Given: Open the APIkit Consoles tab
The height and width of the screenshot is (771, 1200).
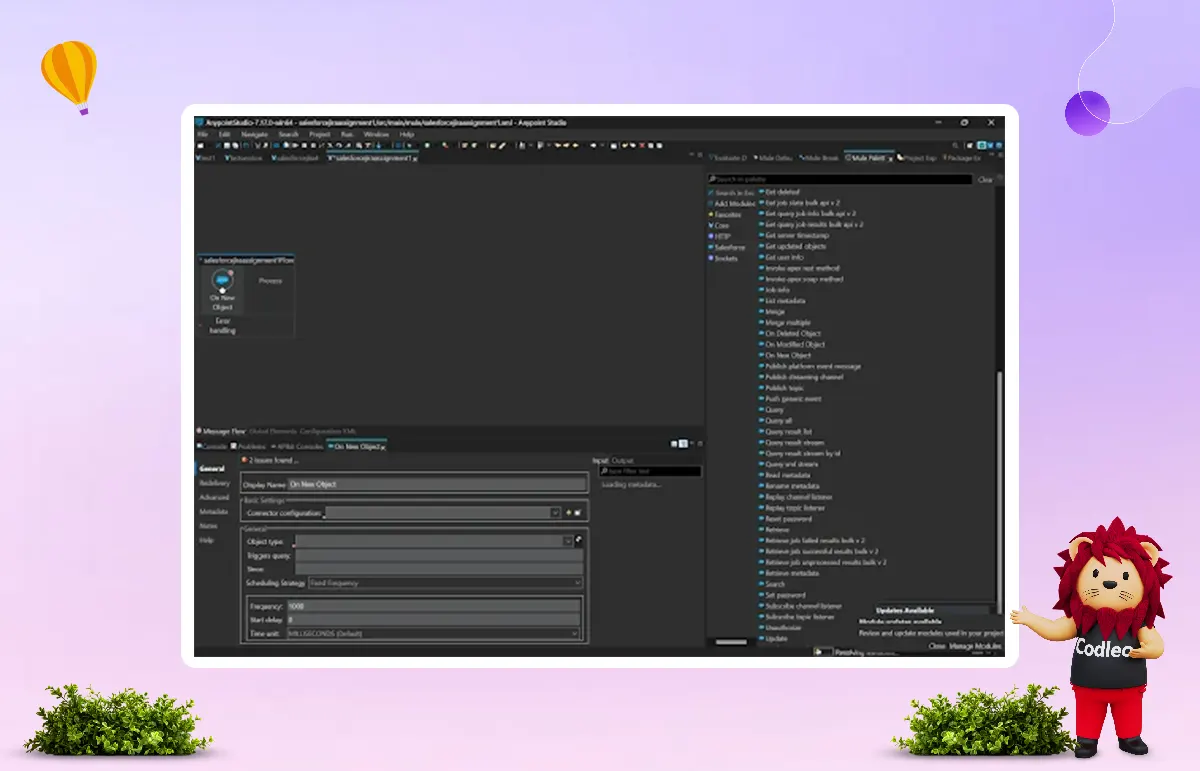Looking at the screenshot, I should [295, 446].
